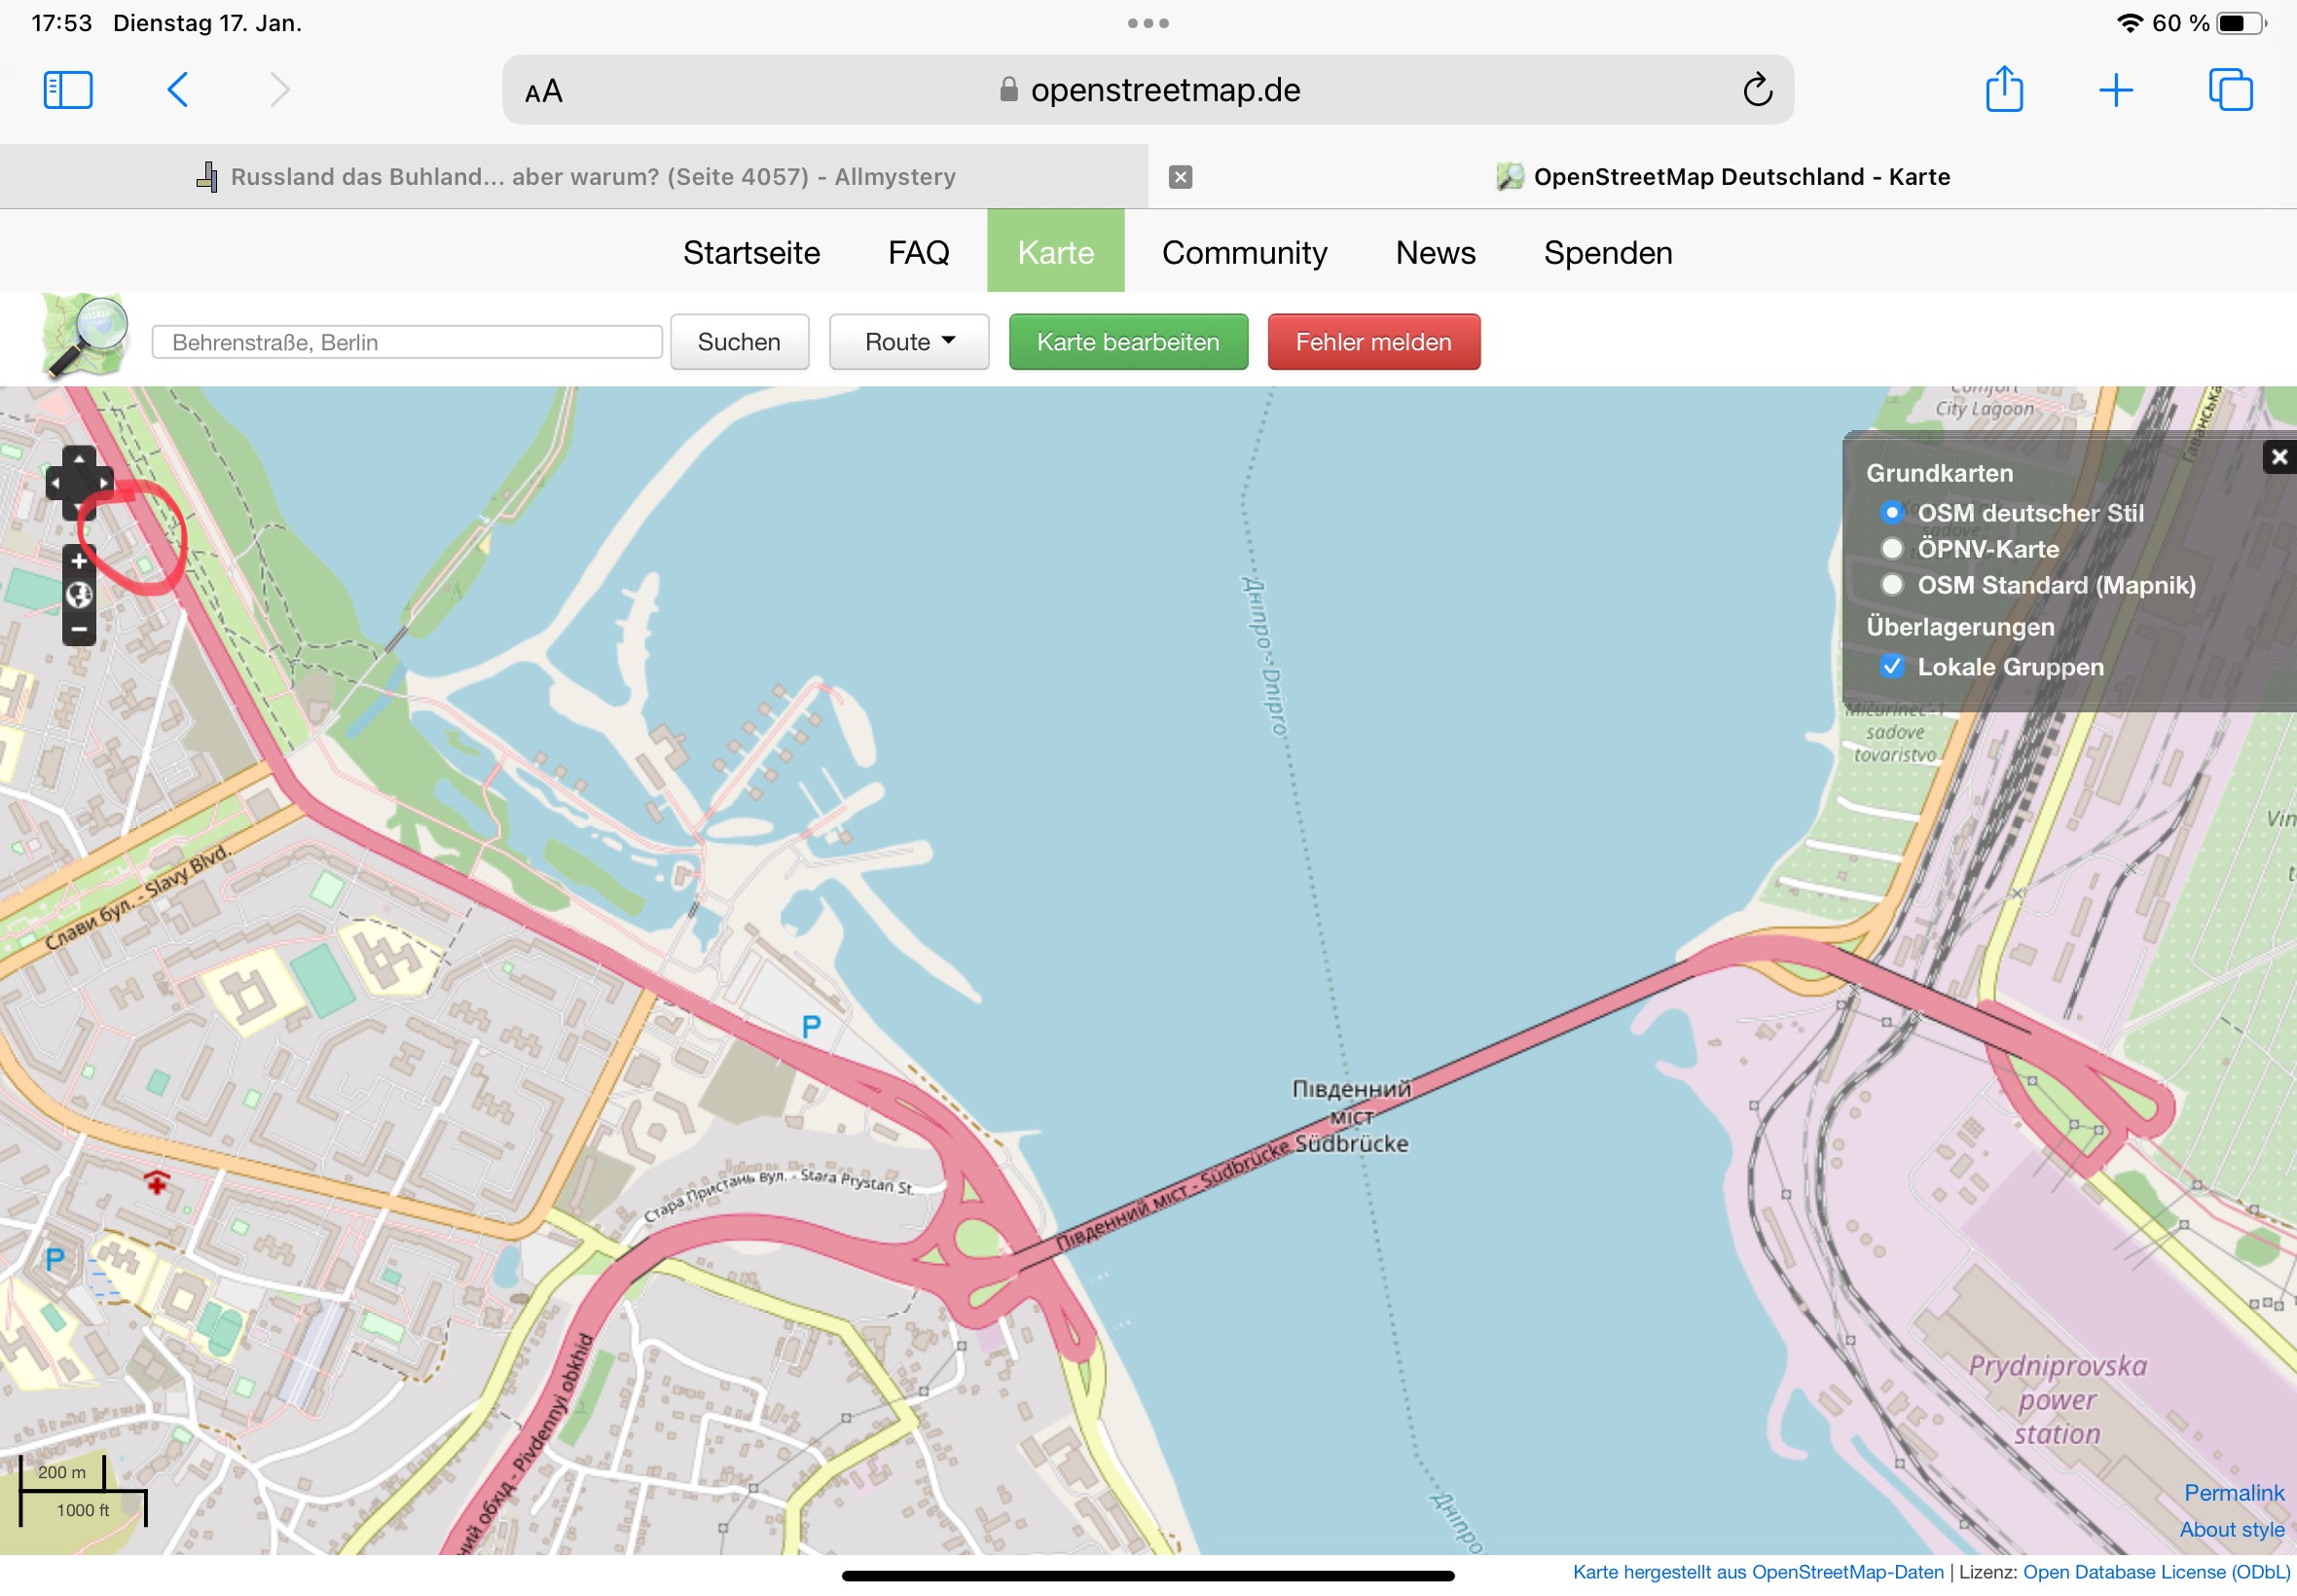Pan the map up with arrow control

tap(79, 459)
